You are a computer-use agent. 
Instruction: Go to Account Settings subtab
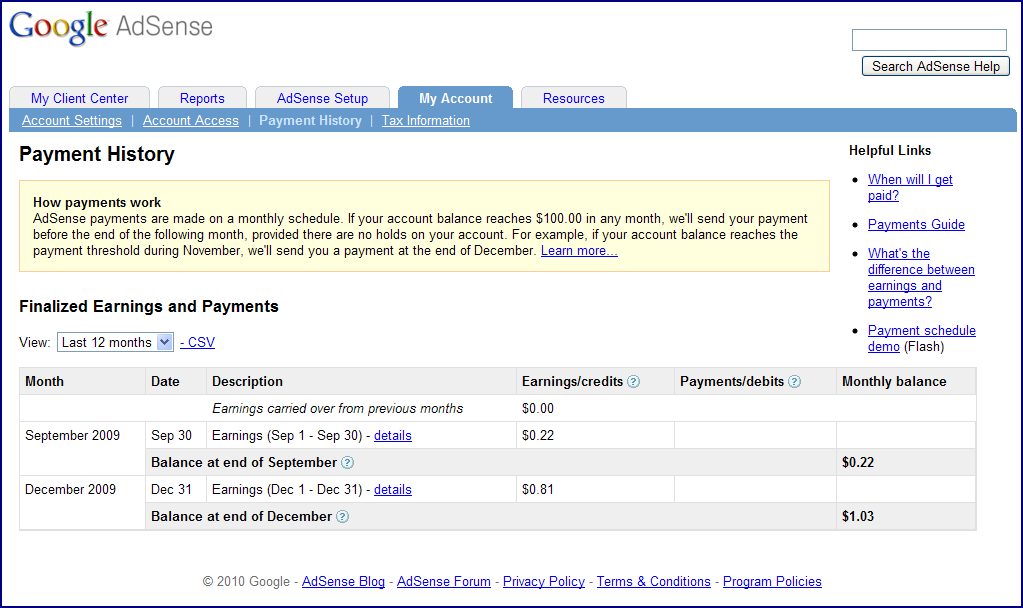point(72,121)
